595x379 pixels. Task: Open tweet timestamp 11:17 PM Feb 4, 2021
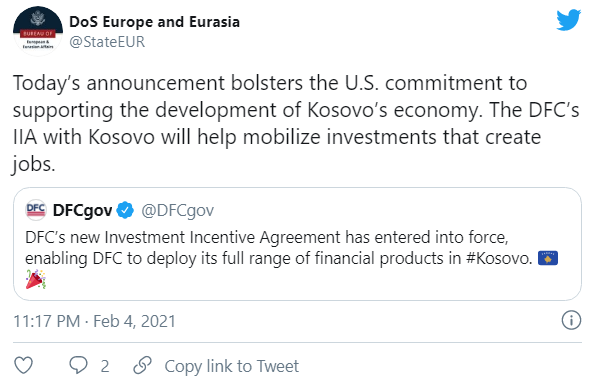click(x=94, y=321)
